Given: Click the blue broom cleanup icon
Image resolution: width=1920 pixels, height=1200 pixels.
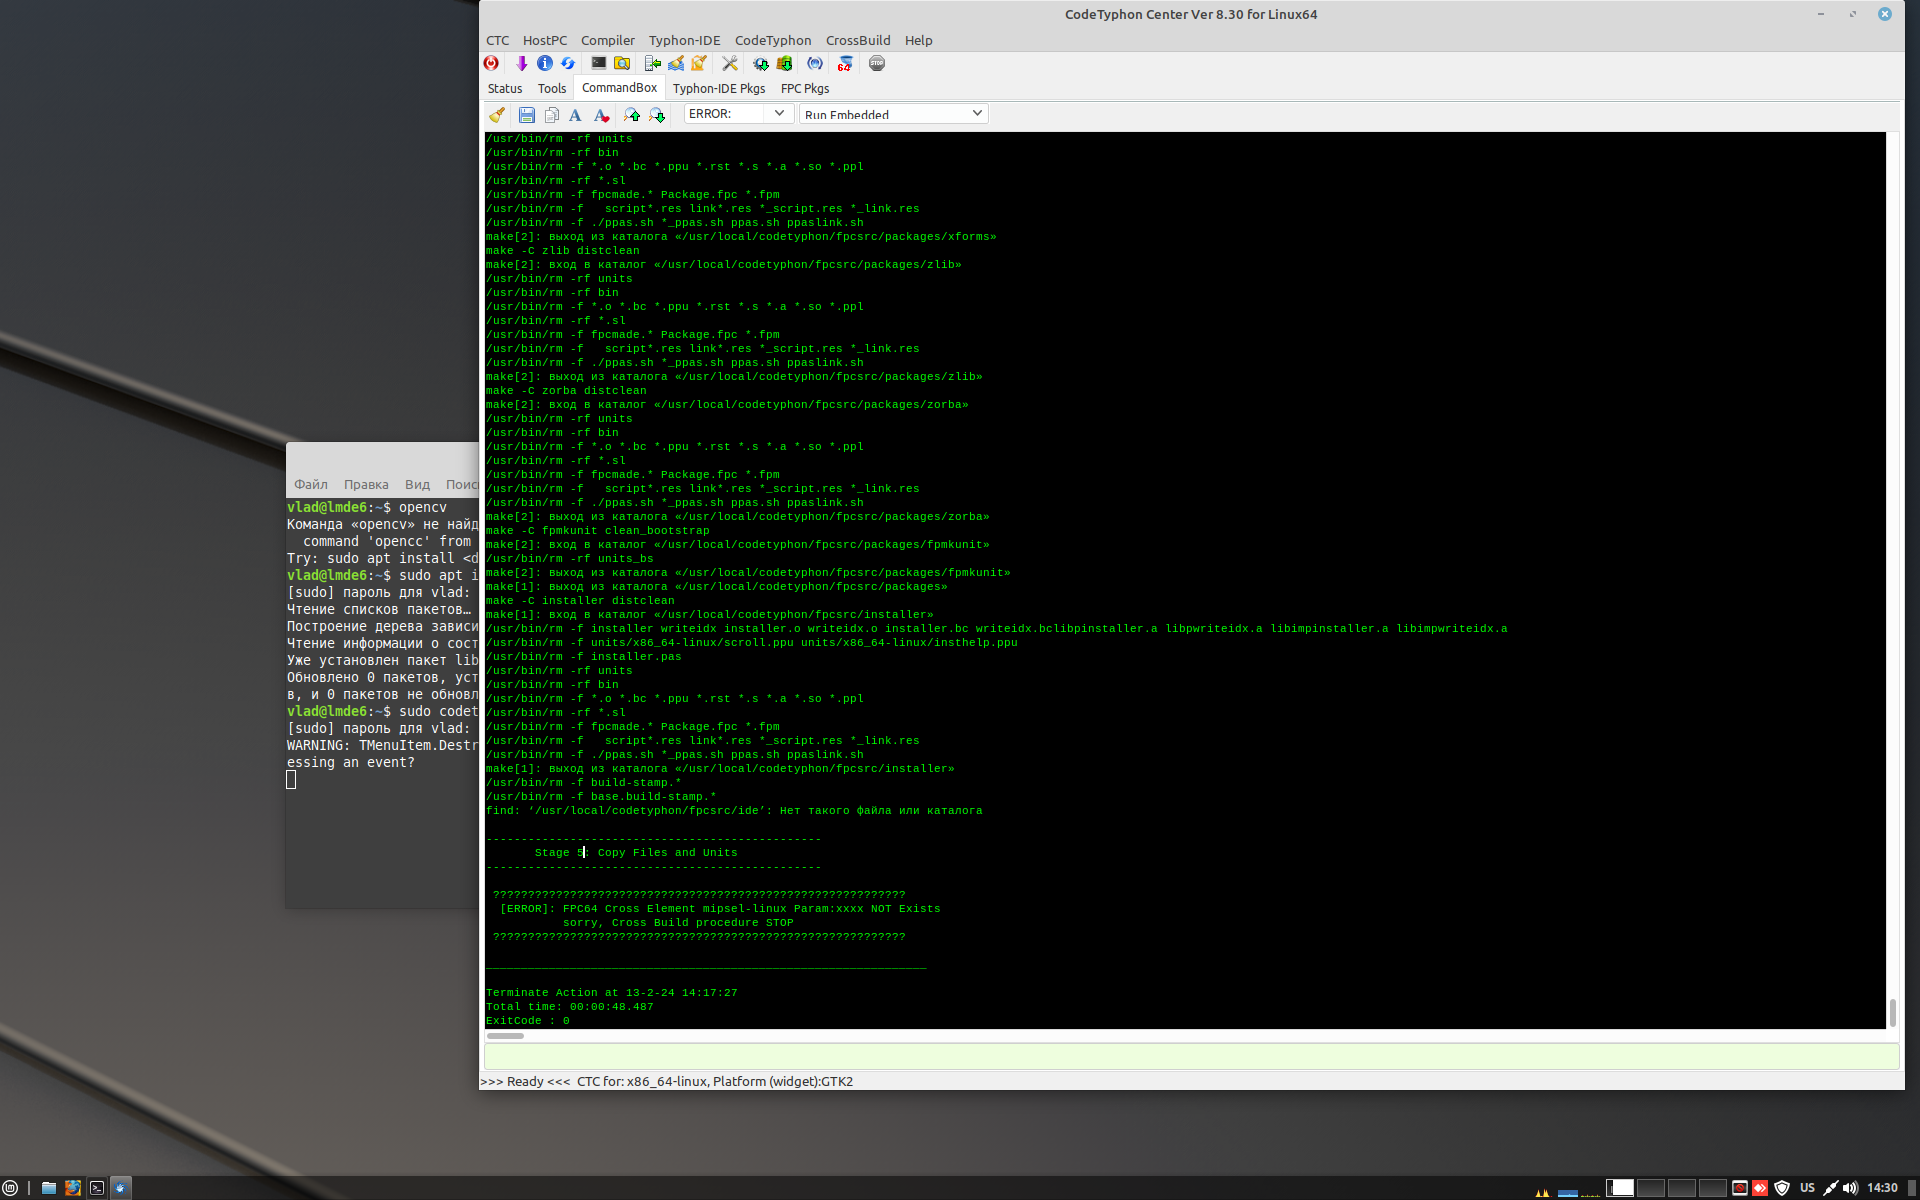Looking at the screenshot, I should click(676, 63).
